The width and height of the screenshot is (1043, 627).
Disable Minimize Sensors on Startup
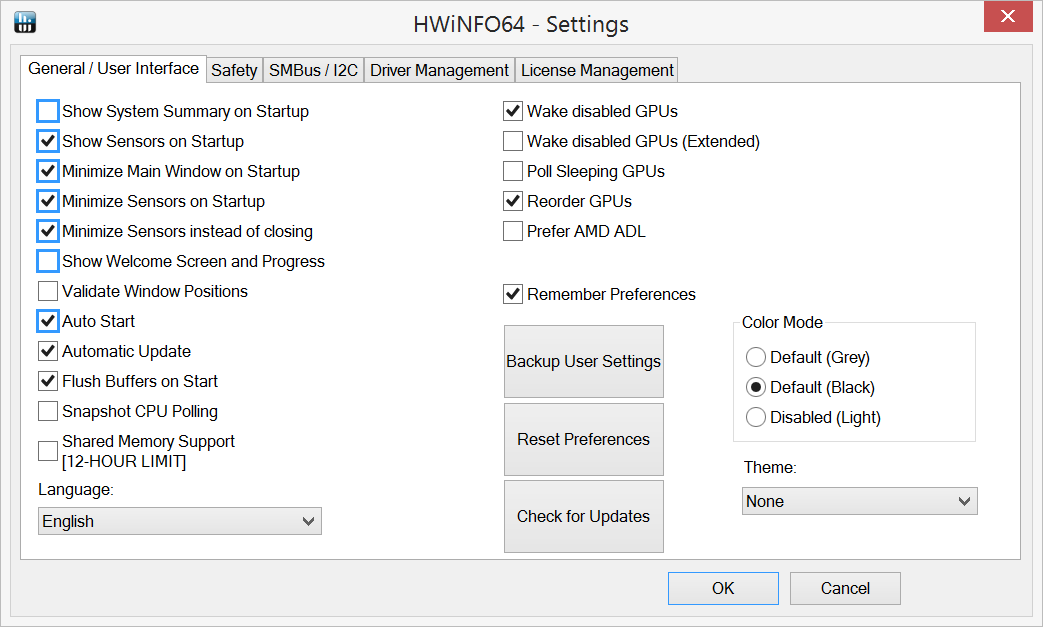(48, 201)
